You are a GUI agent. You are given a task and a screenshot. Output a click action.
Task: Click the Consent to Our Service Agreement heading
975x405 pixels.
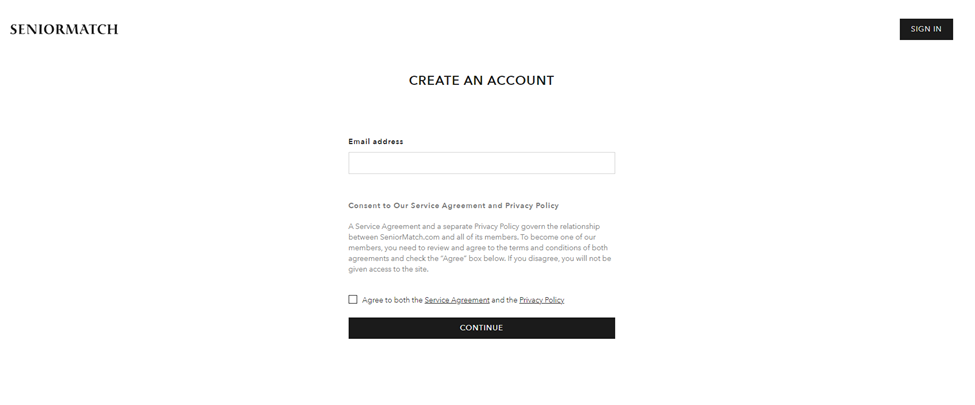click(x=453, y=205)
